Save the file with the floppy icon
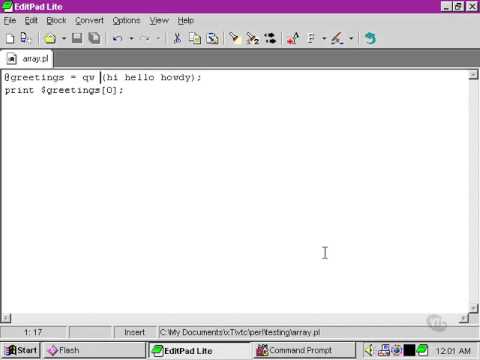480x360 pixels. (77, 39)
